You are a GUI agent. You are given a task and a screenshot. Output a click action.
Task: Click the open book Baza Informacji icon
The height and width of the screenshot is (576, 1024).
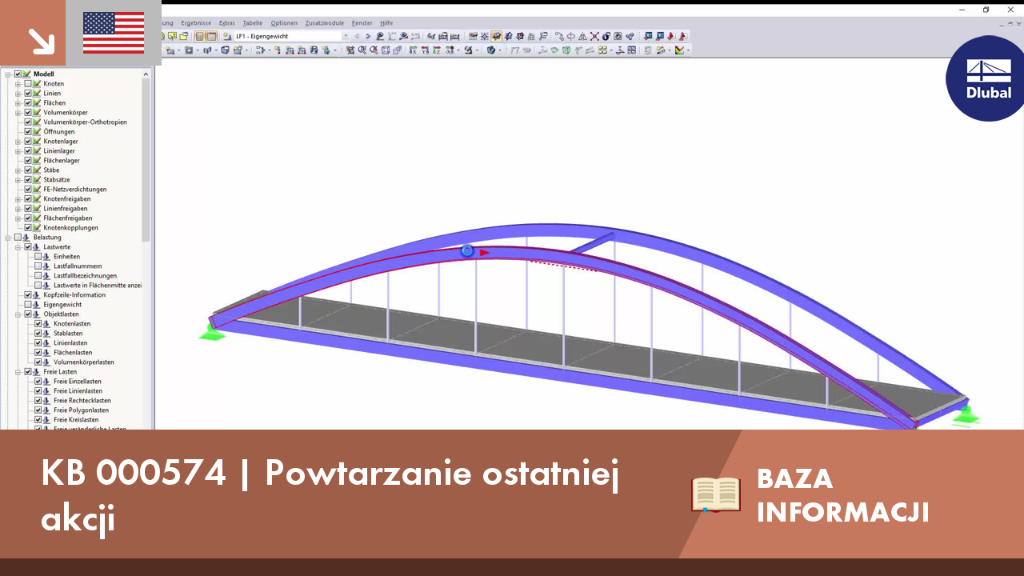[x=716, y=494]
